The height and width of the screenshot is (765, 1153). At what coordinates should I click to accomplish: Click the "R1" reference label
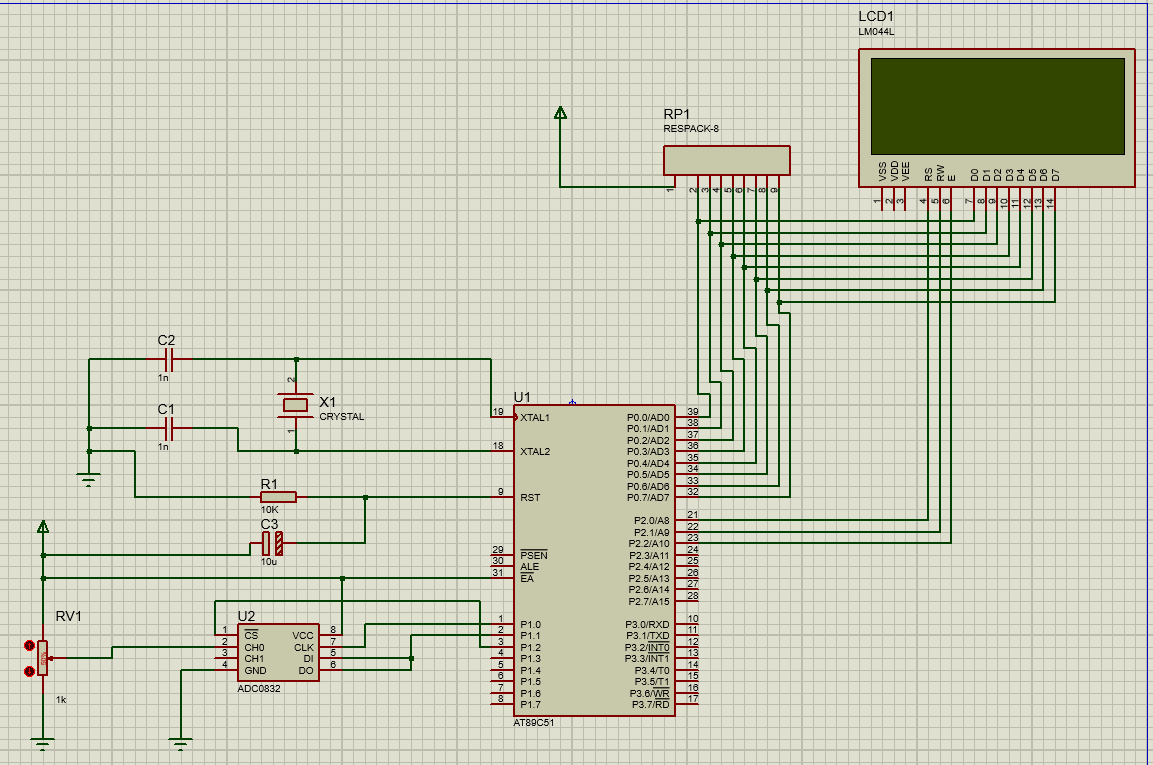(x=269, y=484)
